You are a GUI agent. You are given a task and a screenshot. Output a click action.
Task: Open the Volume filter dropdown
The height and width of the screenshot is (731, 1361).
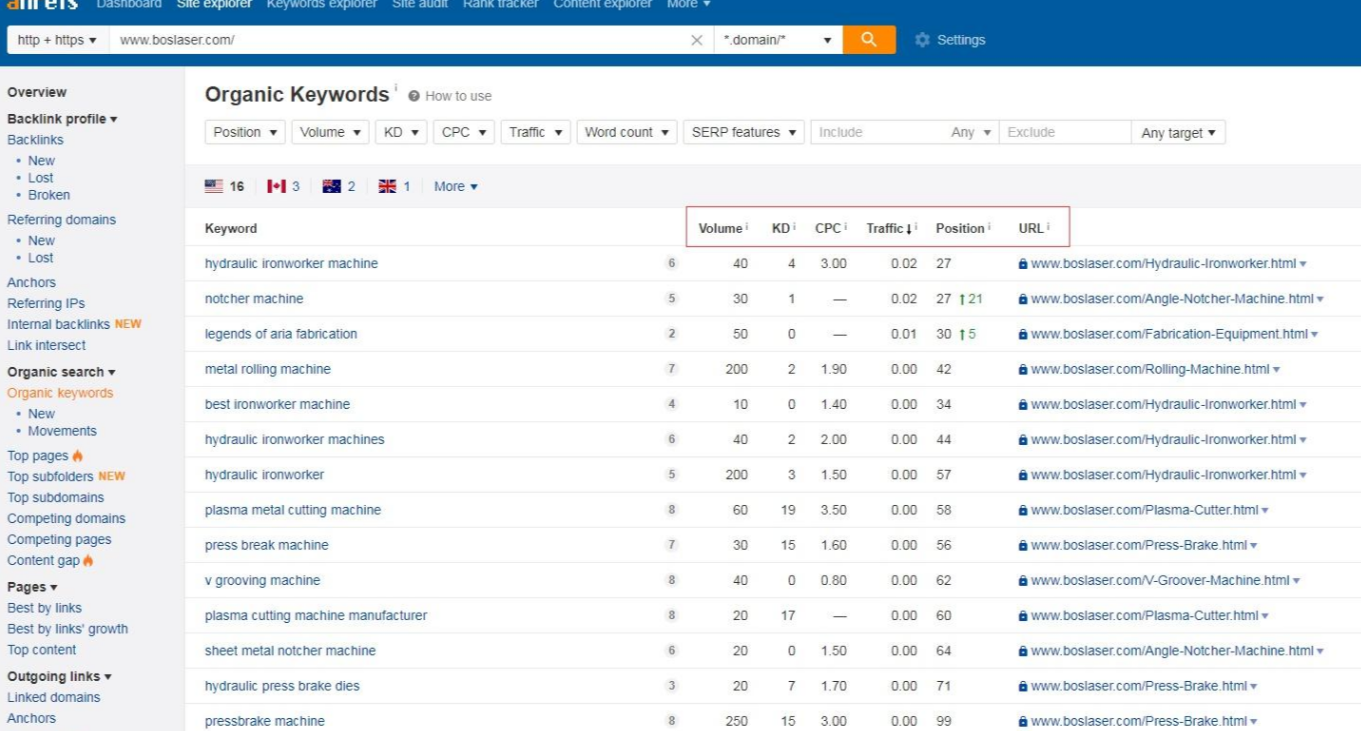coord(331,132)
